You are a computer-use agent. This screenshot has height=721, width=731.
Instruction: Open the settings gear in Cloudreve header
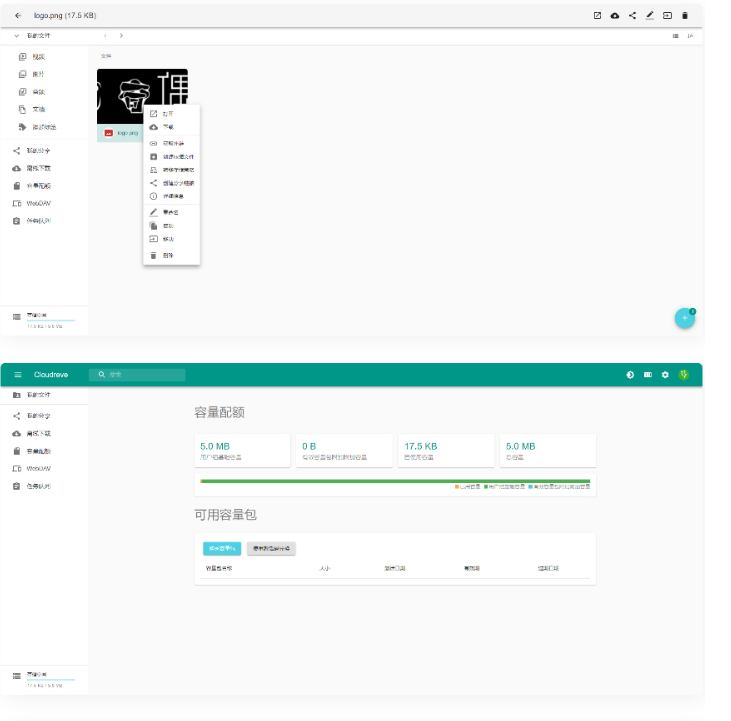pyautogui.click(x=665, y=375)
